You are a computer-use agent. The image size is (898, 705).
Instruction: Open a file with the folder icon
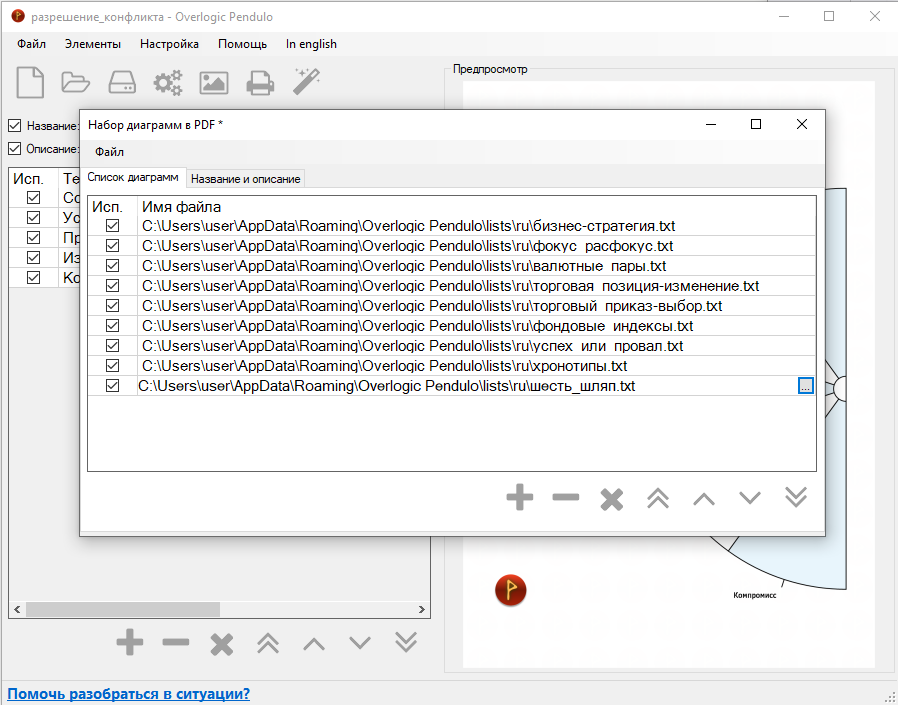coord(76,82)
